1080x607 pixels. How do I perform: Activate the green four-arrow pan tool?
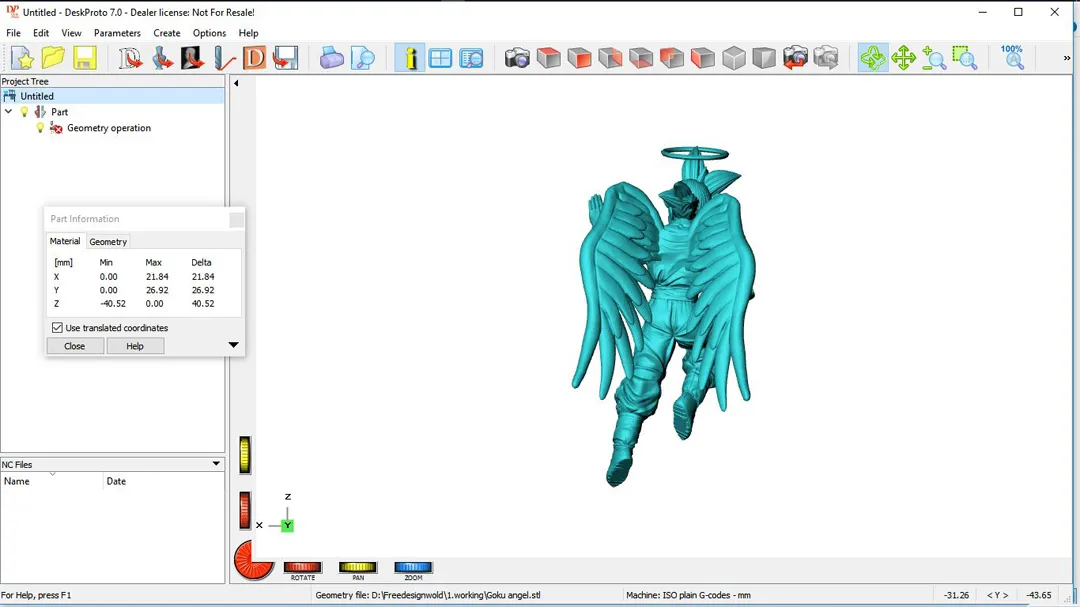903,59
